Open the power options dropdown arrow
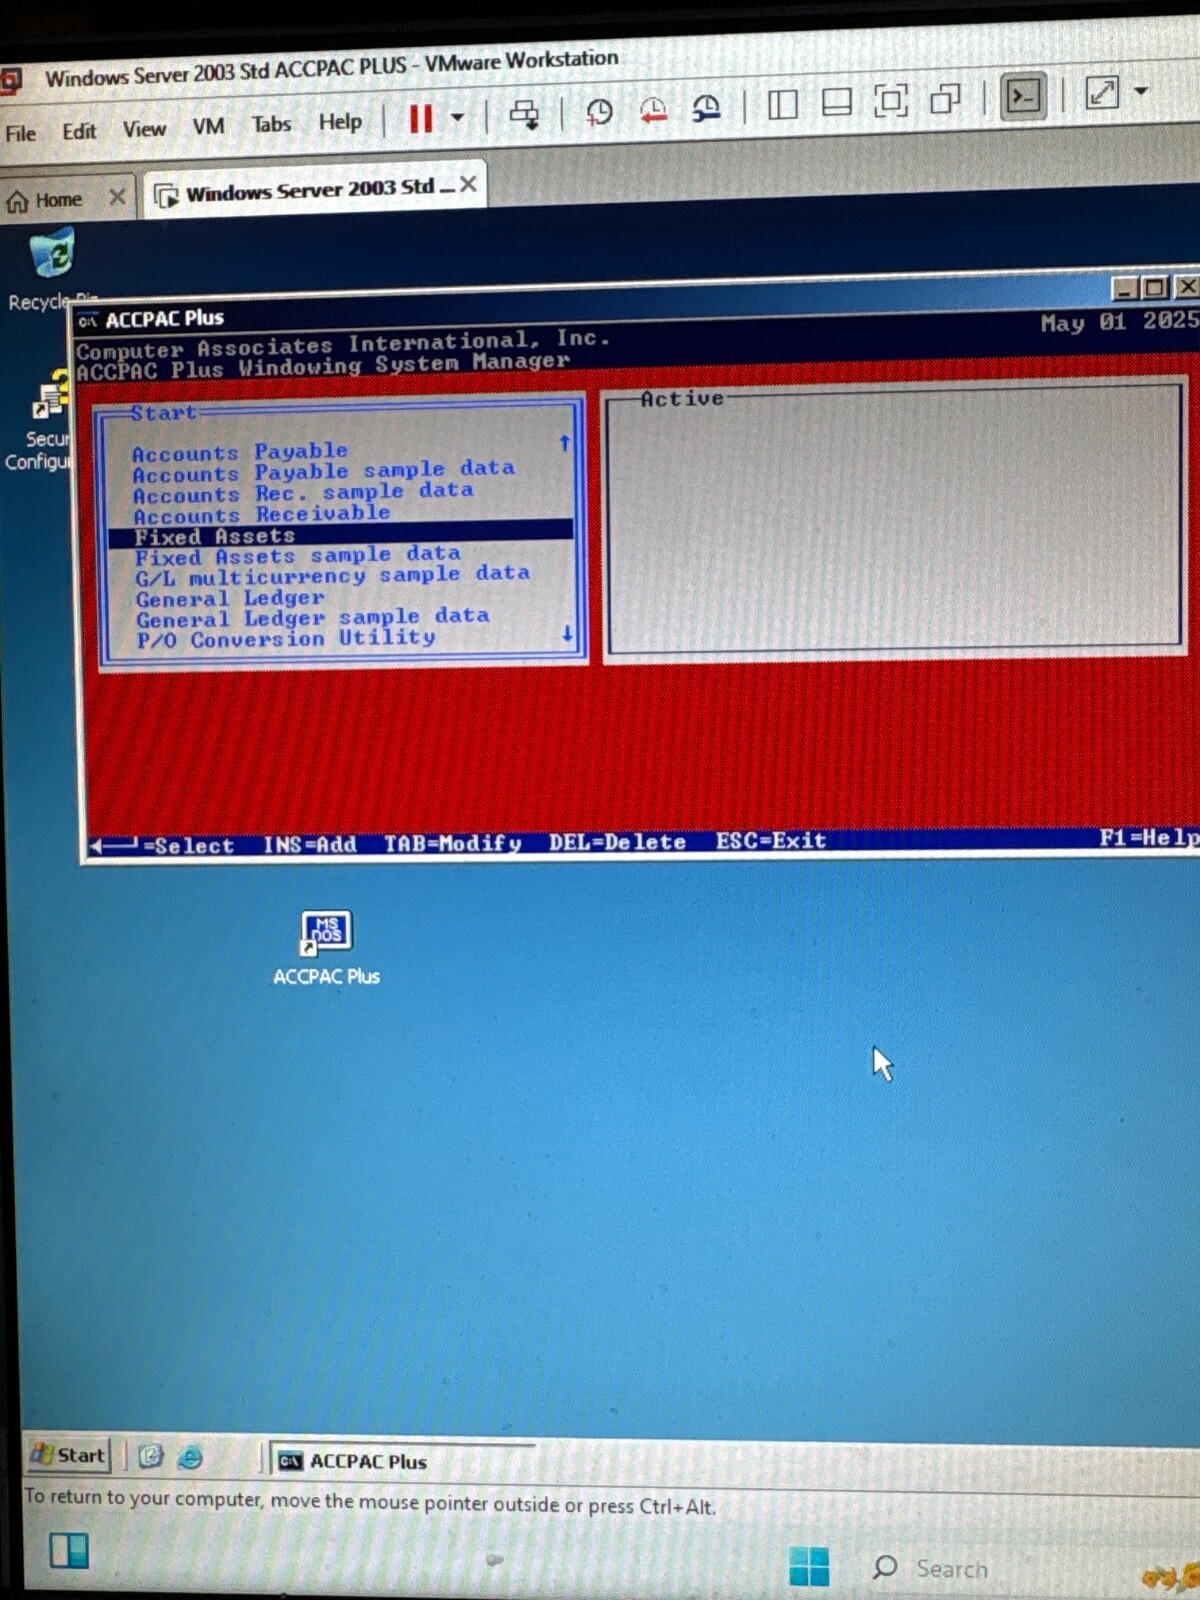The height and width of the screenshot is (1600, 1200). (458, 118)
